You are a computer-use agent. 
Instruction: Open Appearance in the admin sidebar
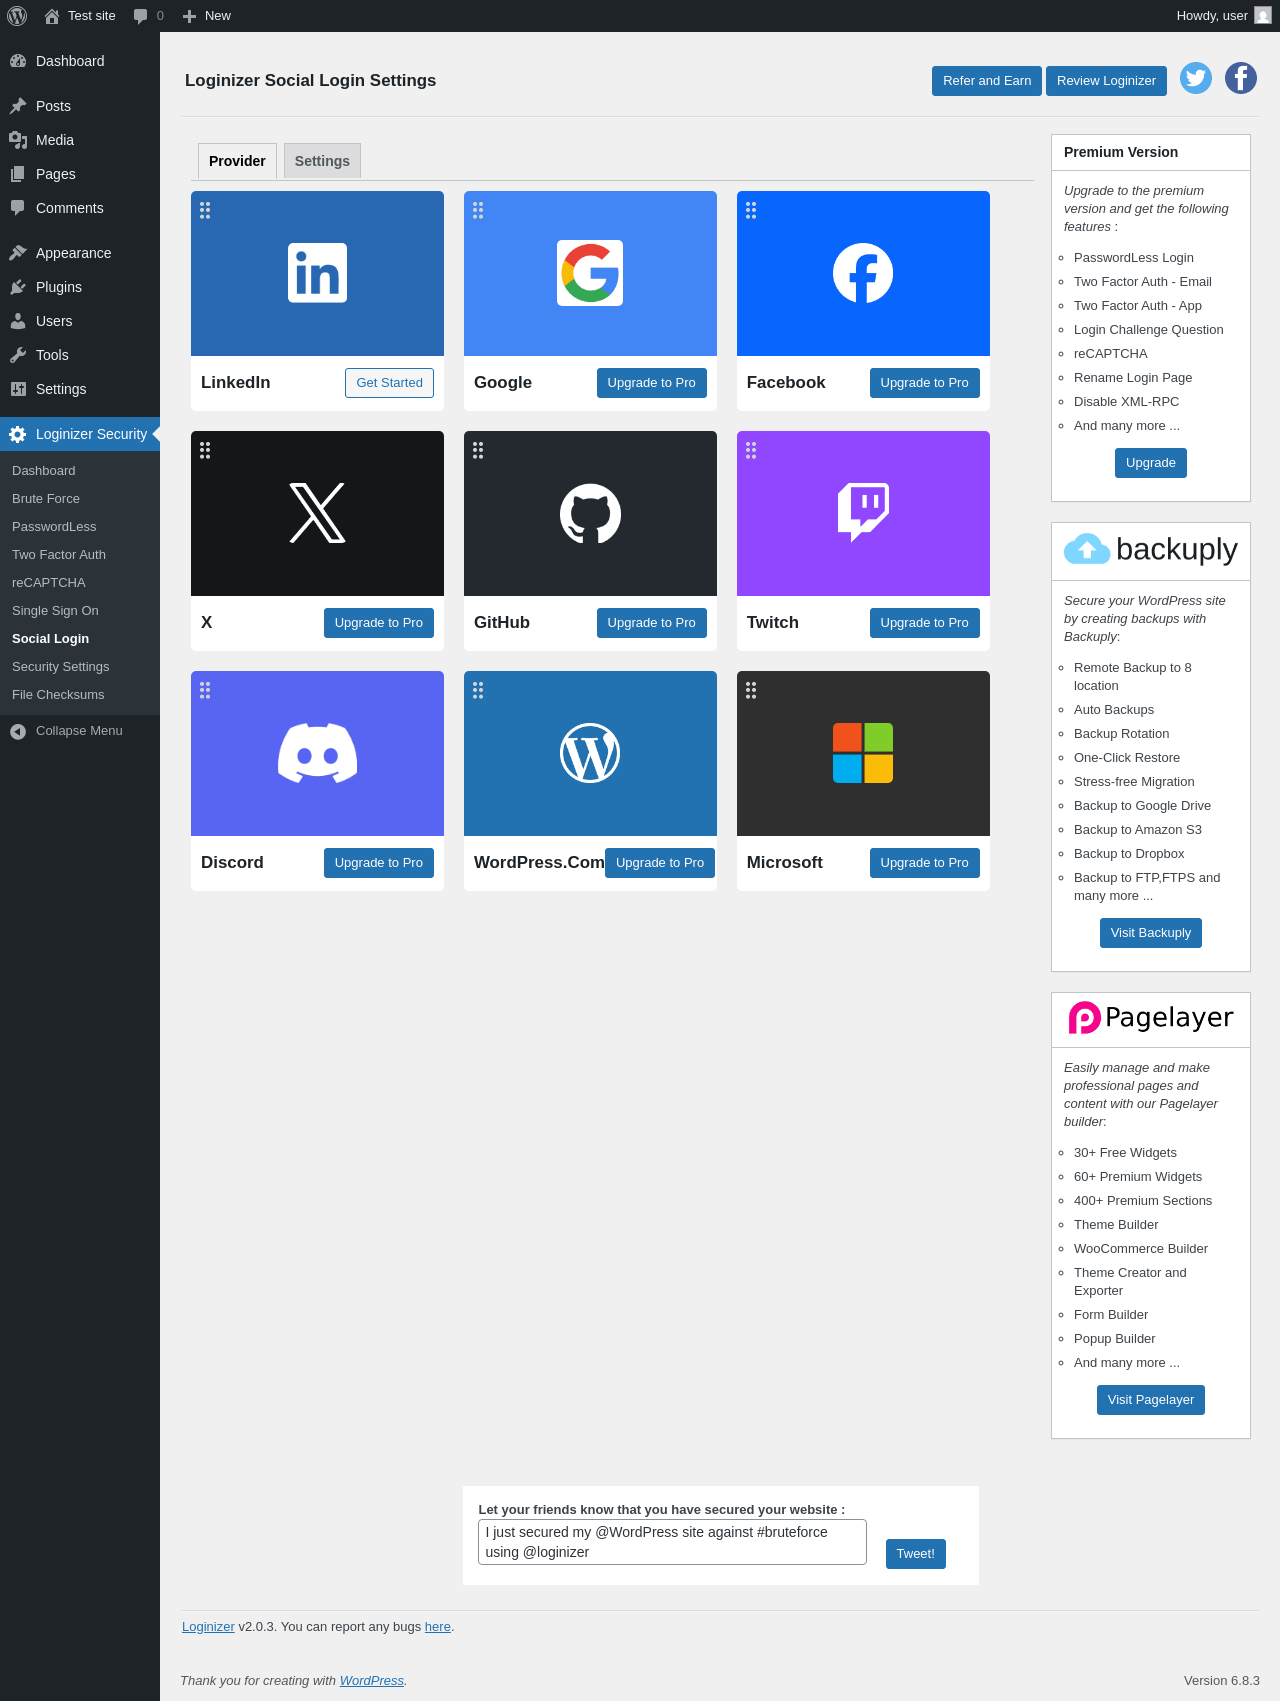(x=80, y=253)
